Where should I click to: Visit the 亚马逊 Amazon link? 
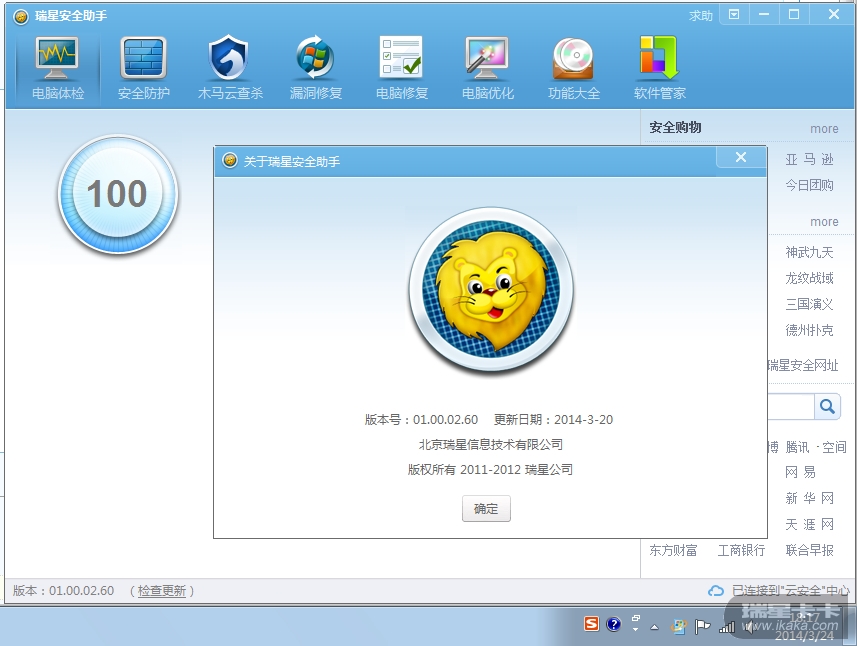coord(809,159)
